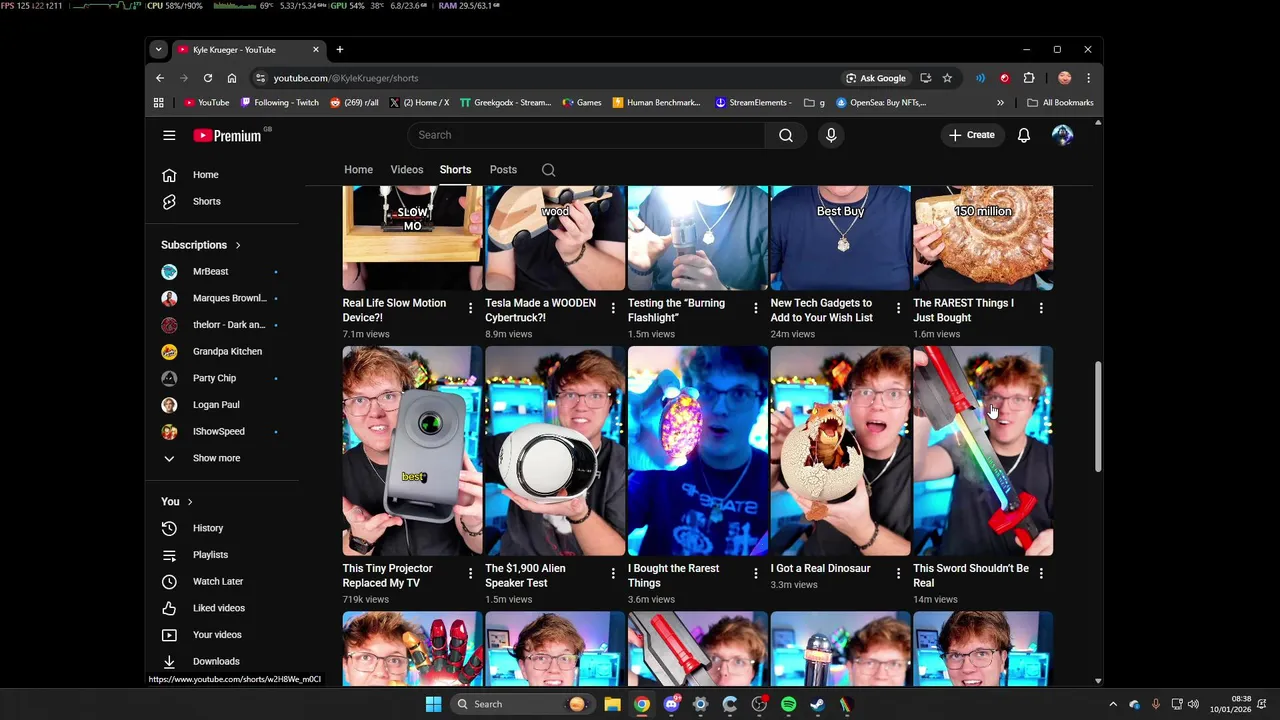Expand the You section chevron

coord(189,502)
